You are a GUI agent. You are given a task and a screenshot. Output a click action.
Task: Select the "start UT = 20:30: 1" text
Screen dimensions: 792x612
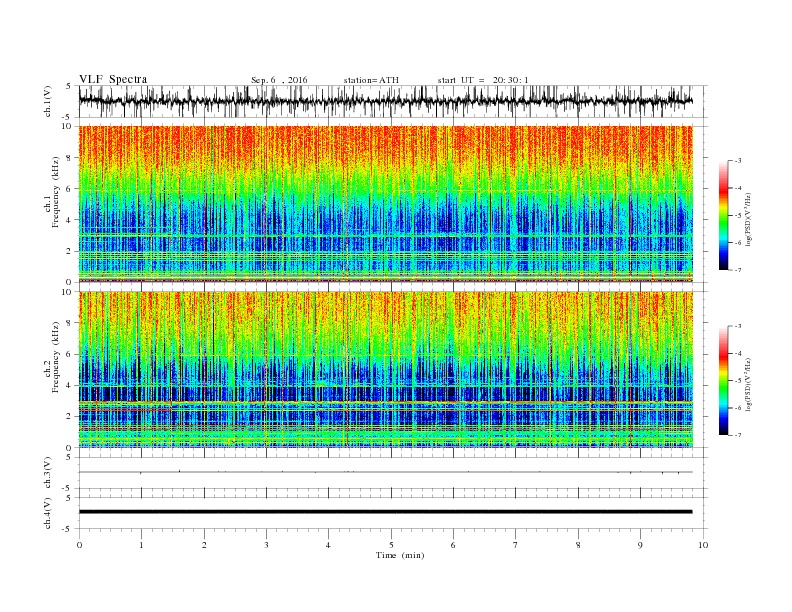[483, 80]
